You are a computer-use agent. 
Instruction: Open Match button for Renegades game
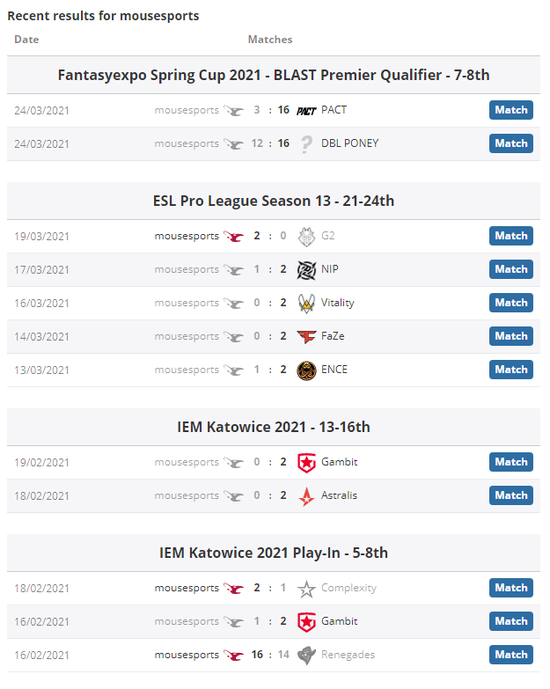pyautogui.click(x=511, y=655)
